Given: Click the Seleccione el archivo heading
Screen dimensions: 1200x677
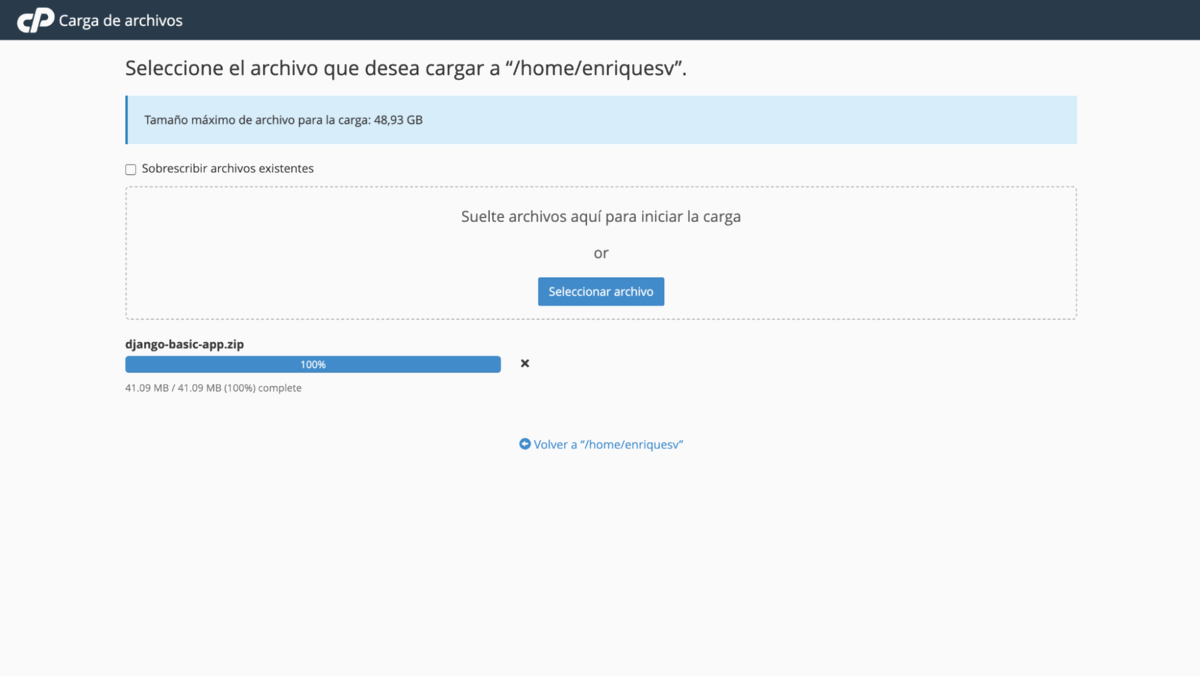Looking at the screenshot, I should click(406, 69).
